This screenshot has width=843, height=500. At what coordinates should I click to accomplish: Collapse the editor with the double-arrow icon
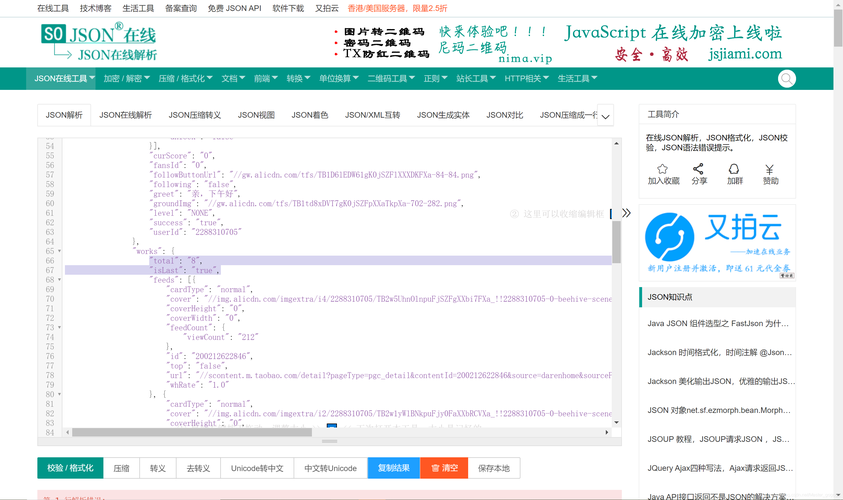tap(626, 213)
